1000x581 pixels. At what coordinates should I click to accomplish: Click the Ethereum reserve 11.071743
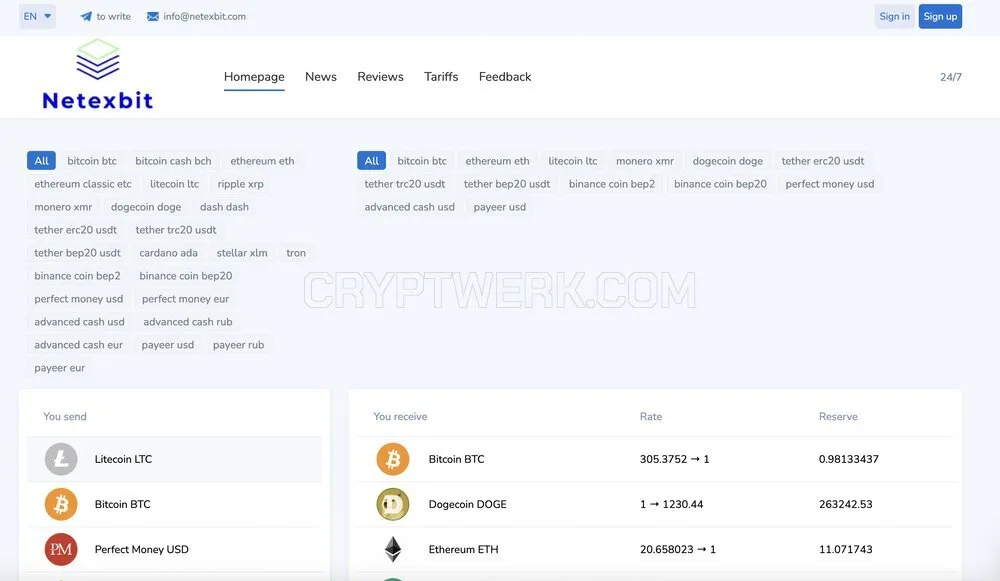(845, 549)
